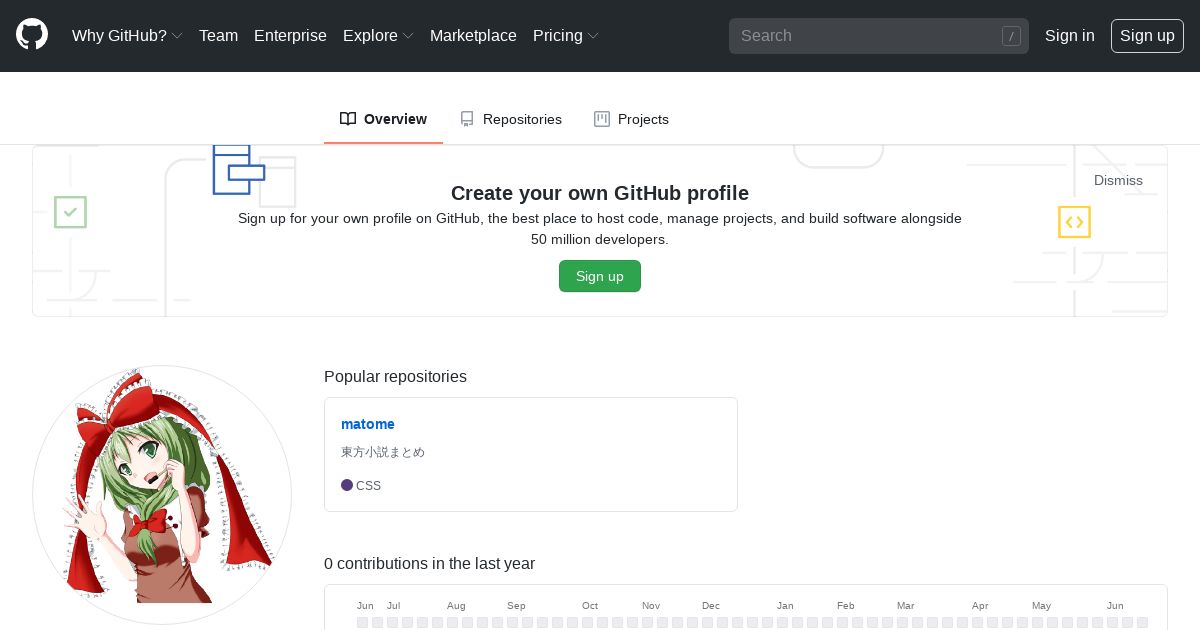Switch to the Repositories tab
Viewport: 1200px width, 630px height.
point(510,119)
